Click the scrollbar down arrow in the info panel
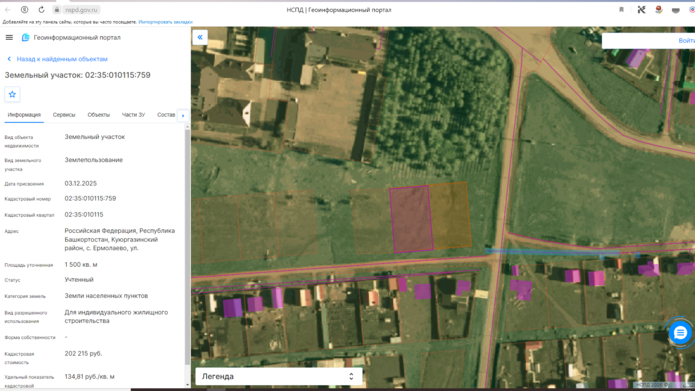Image resolution: width=695 pixels, height=391 pixels. coord(187,385)
